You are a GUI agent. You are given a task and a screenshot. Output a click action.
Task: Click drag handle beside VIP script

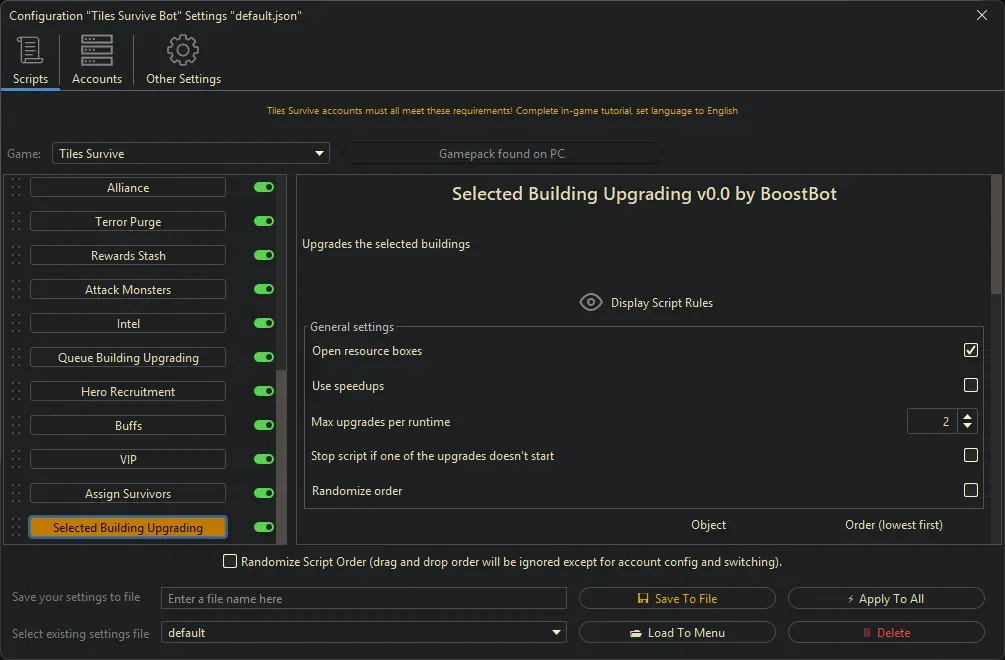pos(15,460)
